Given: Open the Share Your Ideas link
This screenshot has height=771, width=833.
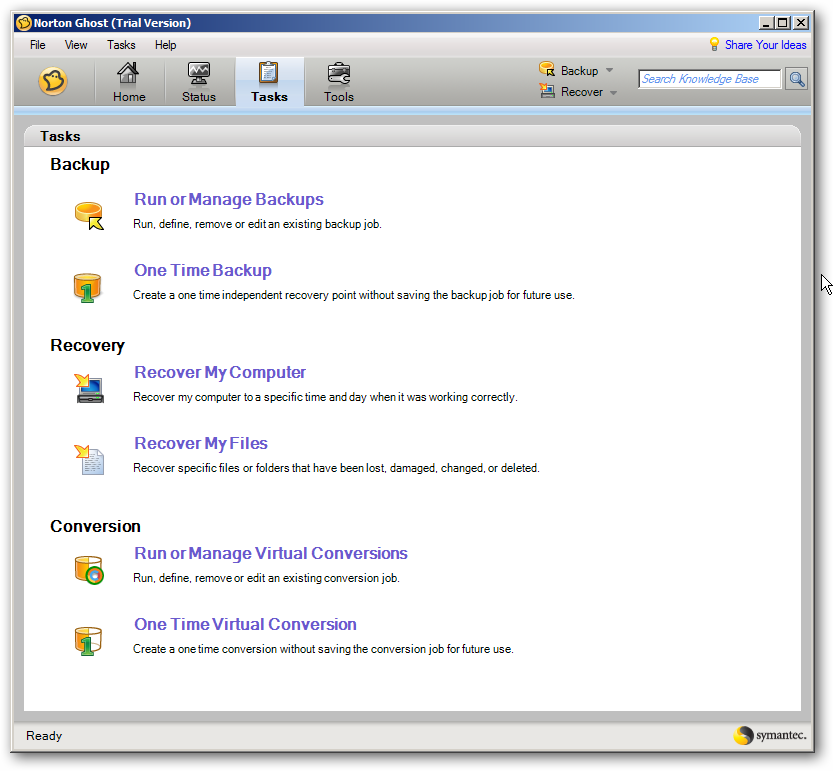Looking at the screenshot, I should click(x=766, y=45).
